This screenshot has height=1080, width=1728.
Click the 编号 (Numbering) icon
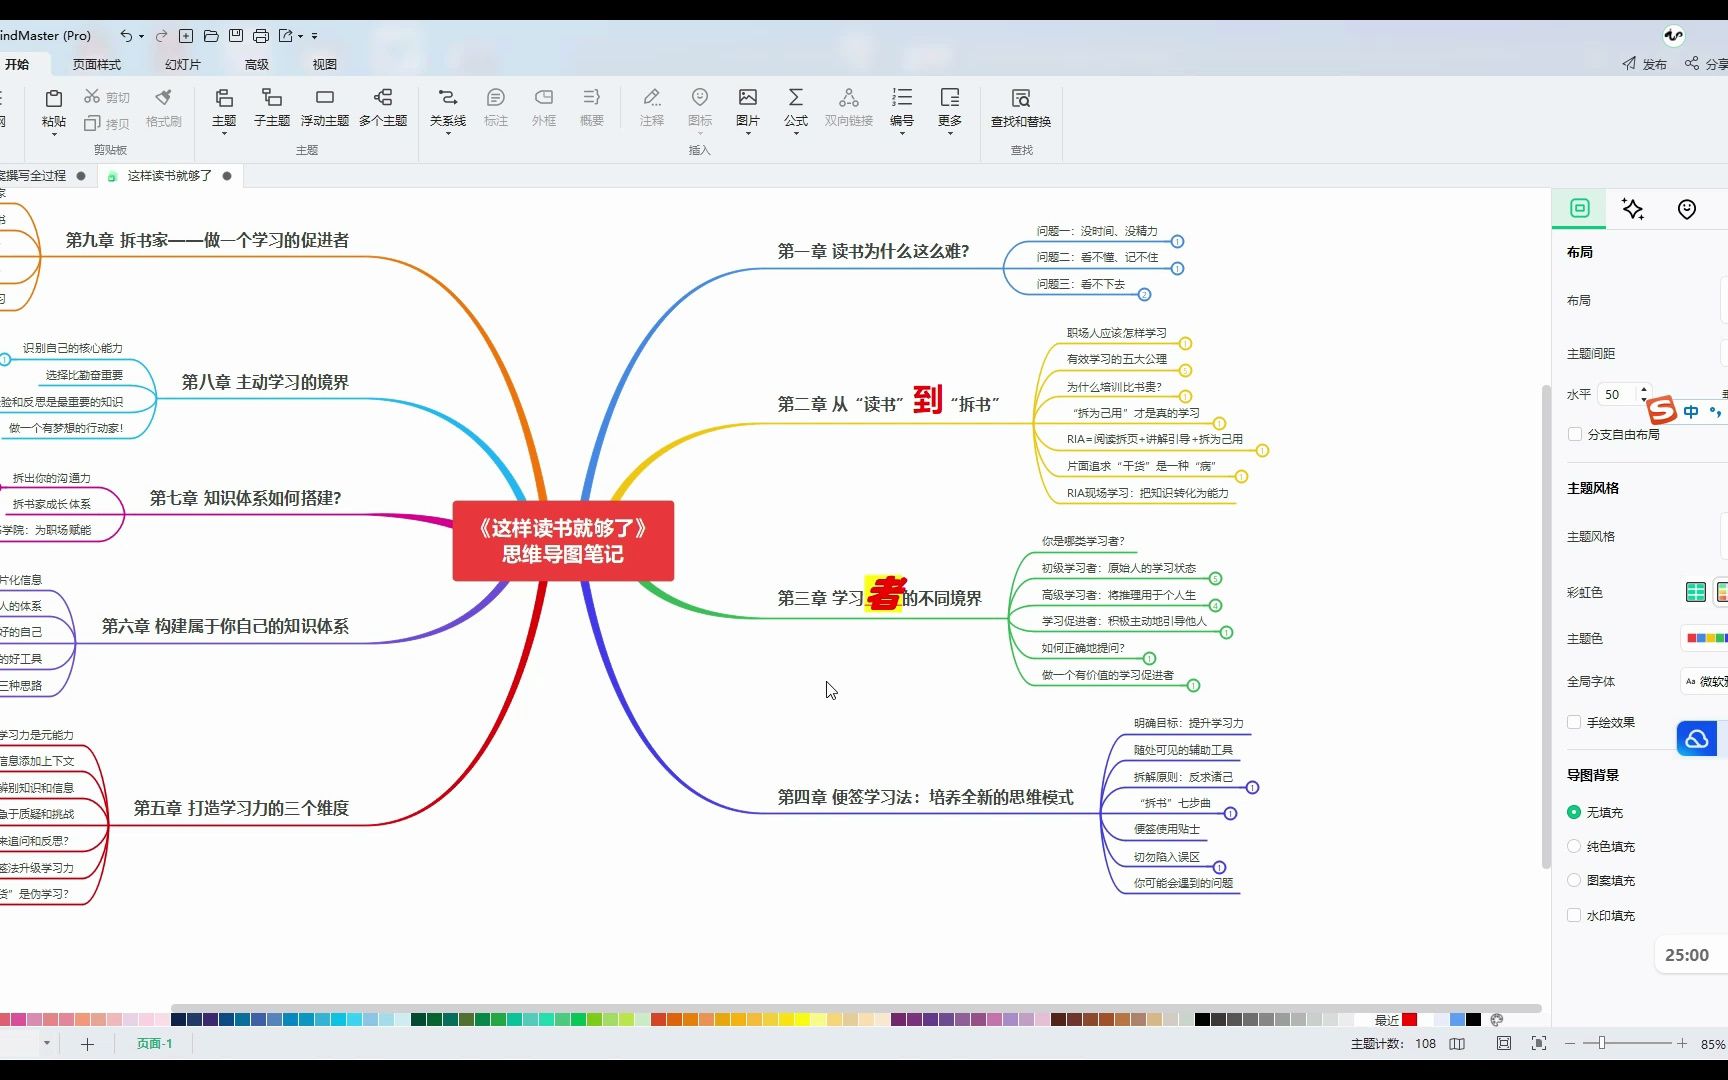click(x=902, y=98)
